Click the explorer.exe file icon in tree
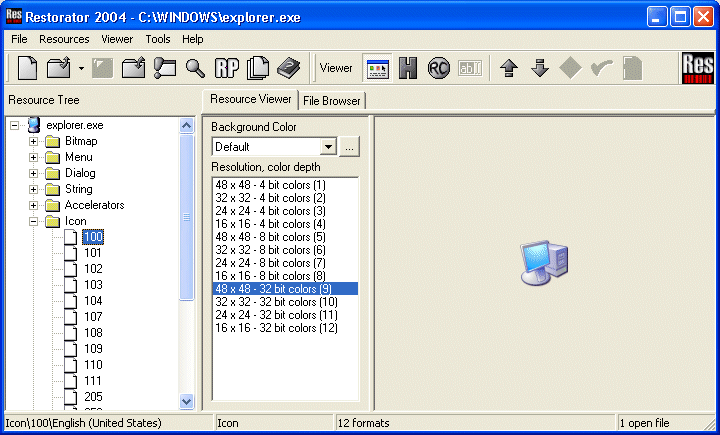 pos(34,125)
